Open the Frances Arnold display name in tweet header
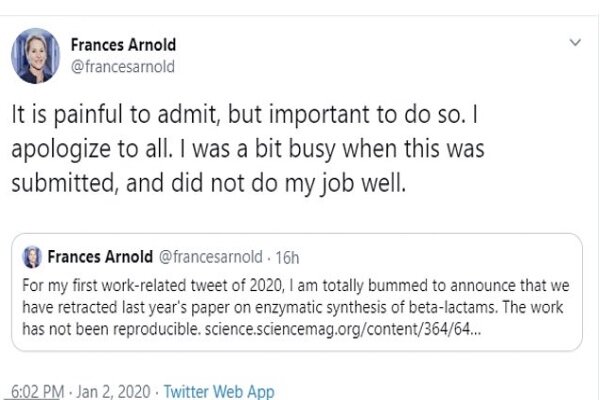Viewport: 600px width, 400px height. click(x=123, y=45)
